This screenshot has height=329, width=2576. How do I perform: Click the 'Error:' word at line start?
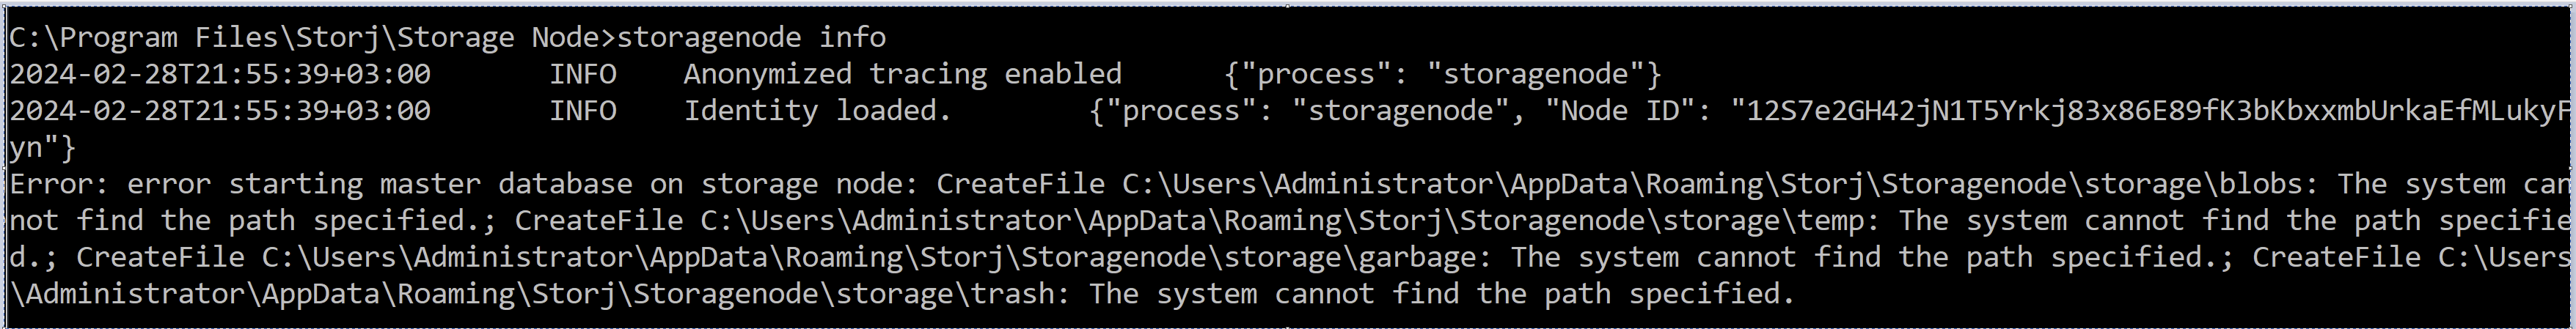click(60, 184)
